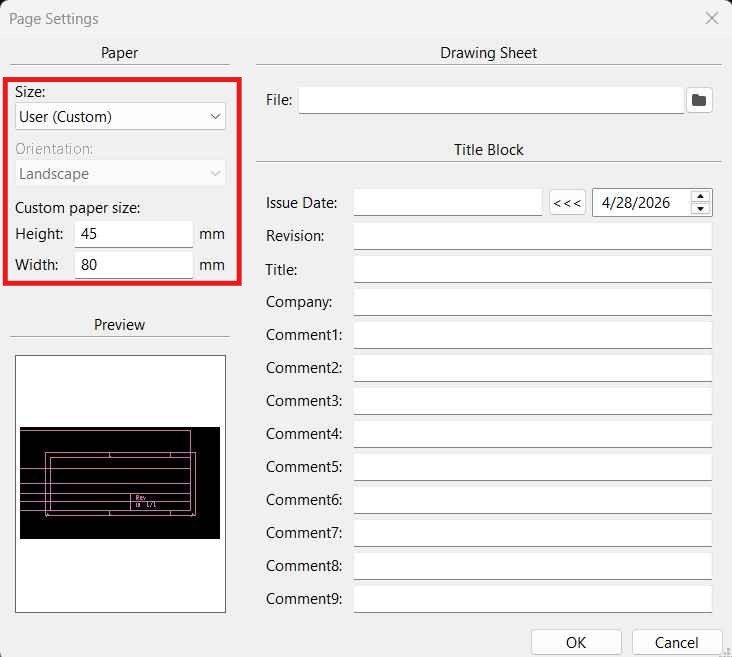
Task: Click the custom paper Height field
Action: tap(134, 233)
